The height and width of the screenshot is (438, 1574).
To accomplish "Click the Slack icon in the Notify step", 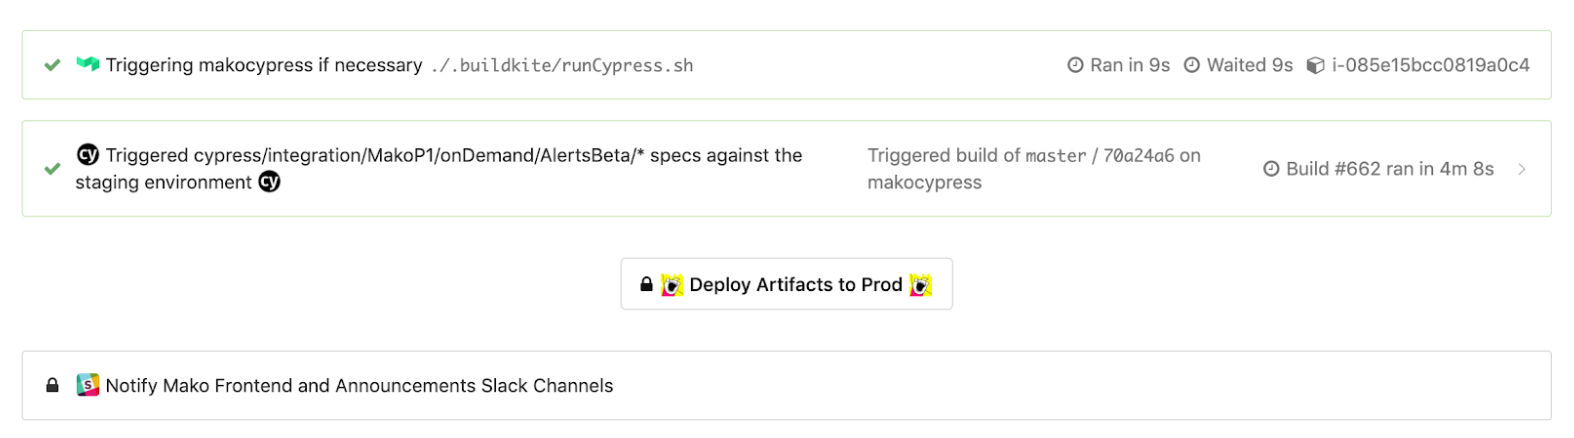I will (88, 385).
